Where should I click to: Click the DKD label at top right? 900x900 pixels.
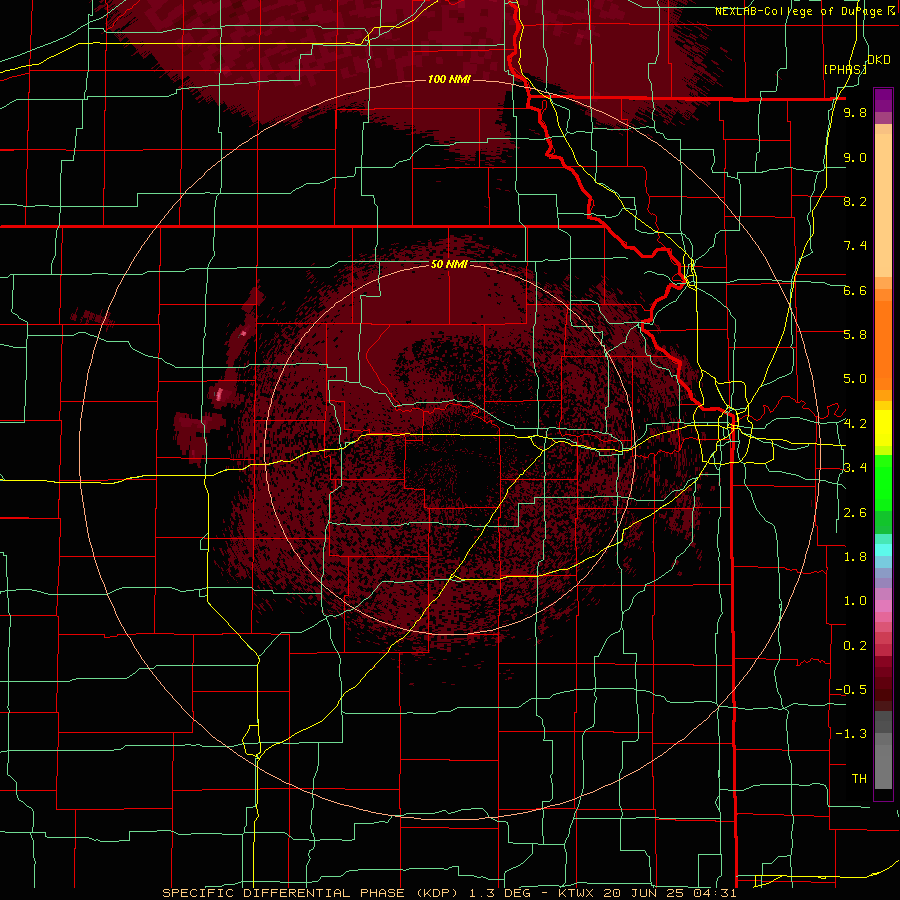point(879,60)
